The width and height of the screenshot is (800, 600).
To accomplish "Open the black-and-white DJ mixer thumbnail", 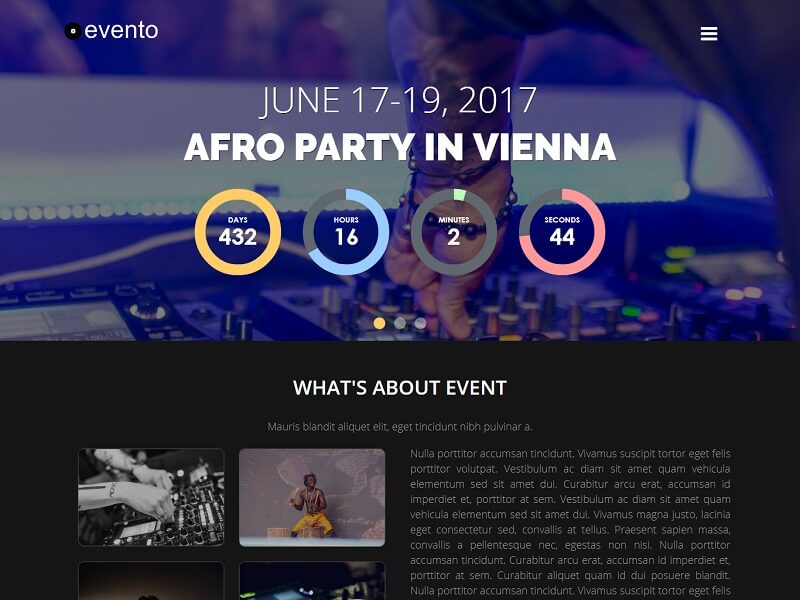I will [x=151, y=497].
